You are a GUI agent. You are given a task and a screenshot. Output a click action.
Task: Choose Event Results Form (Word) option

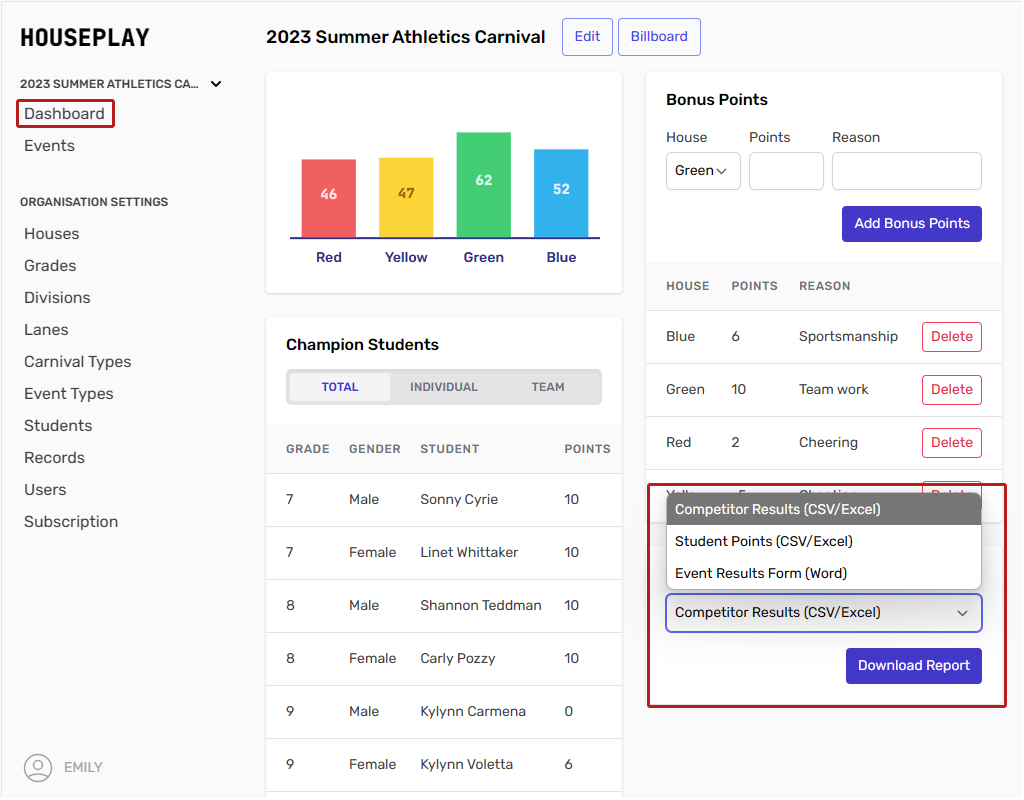click(760, 573)
